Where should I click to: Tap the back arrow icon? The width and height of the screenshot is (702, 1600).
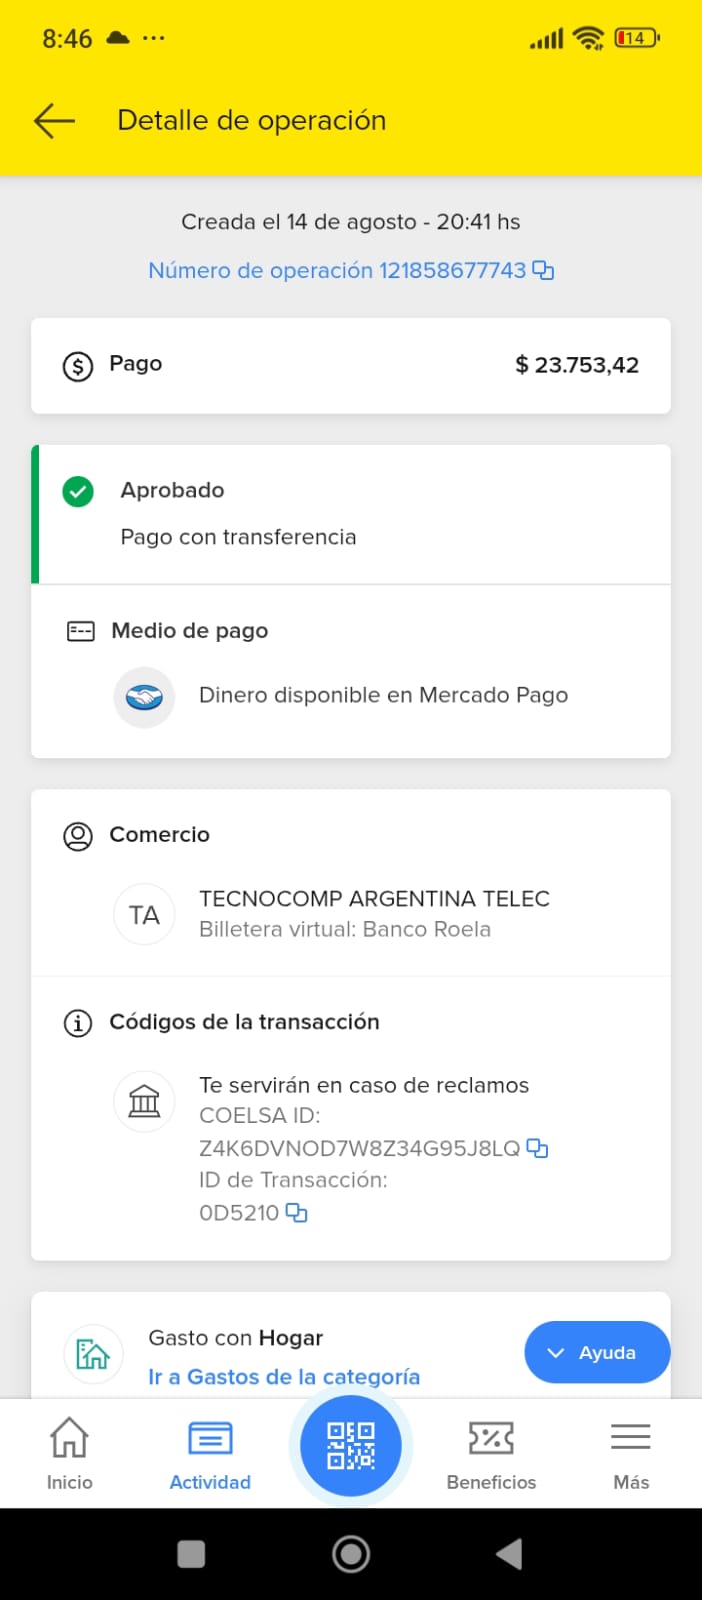pyautogui.click(x=55, y=121)
